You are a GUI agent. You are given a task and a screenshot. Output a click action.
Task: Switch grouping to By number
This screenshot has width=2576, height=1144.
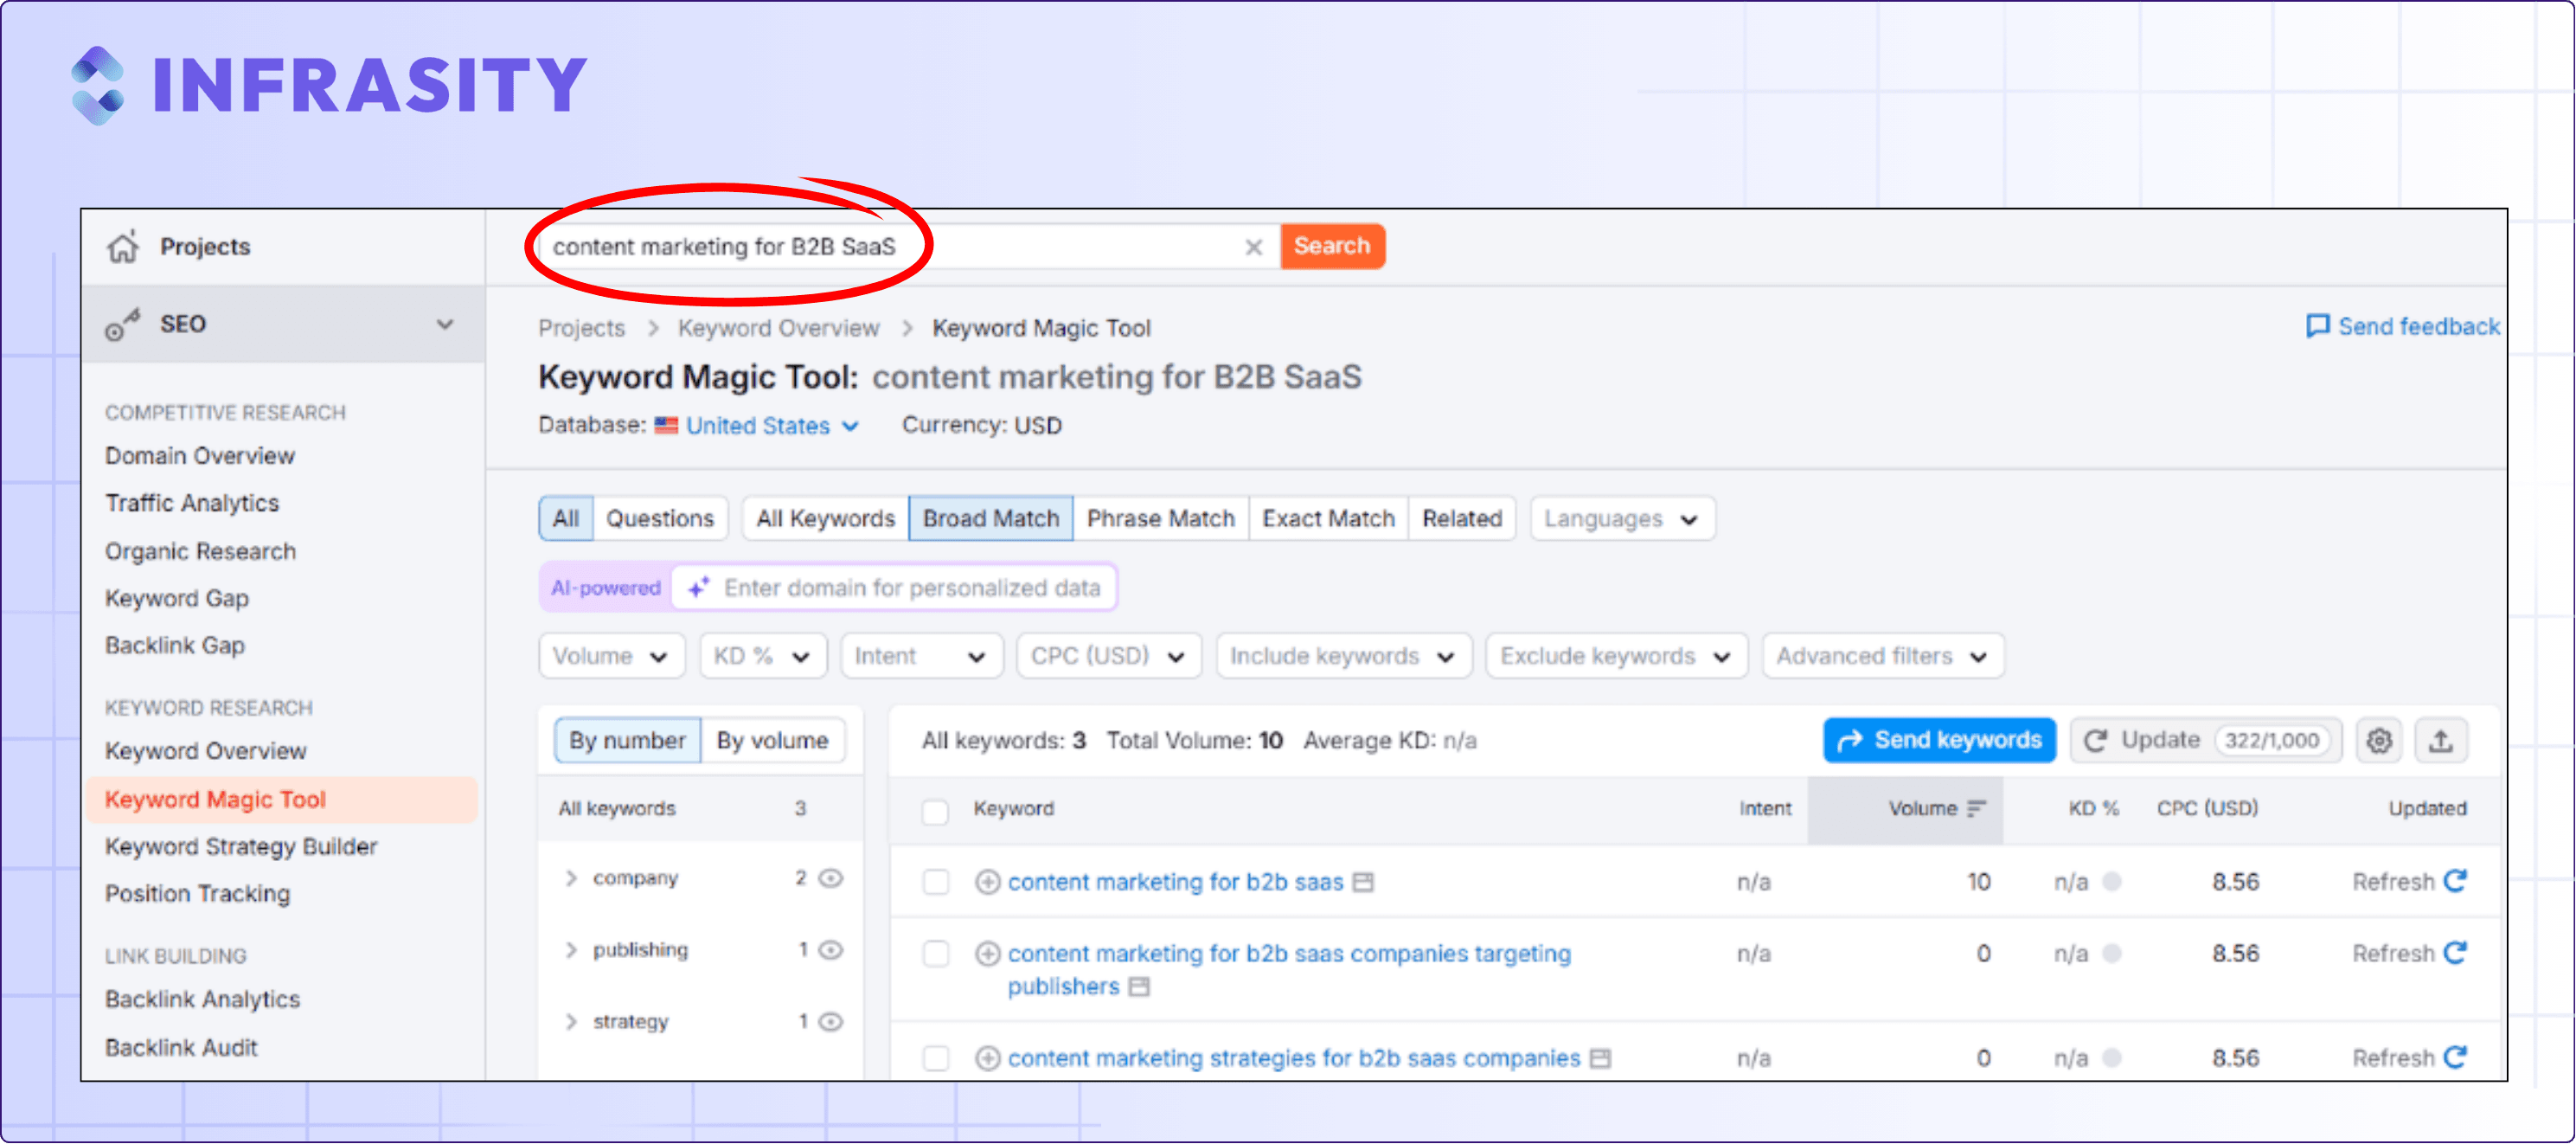(x=627, y=741)
